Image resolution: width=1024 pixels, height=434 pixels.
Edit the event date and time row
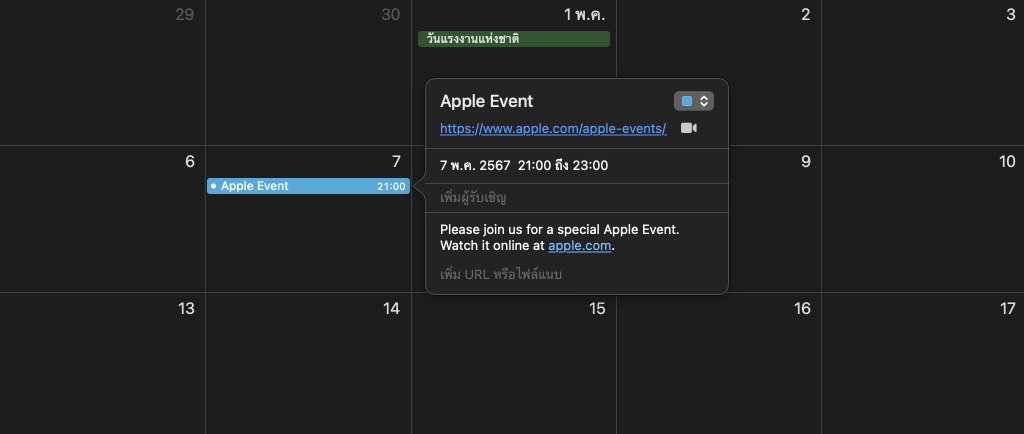pyautogui.click(x=524, y=166)
